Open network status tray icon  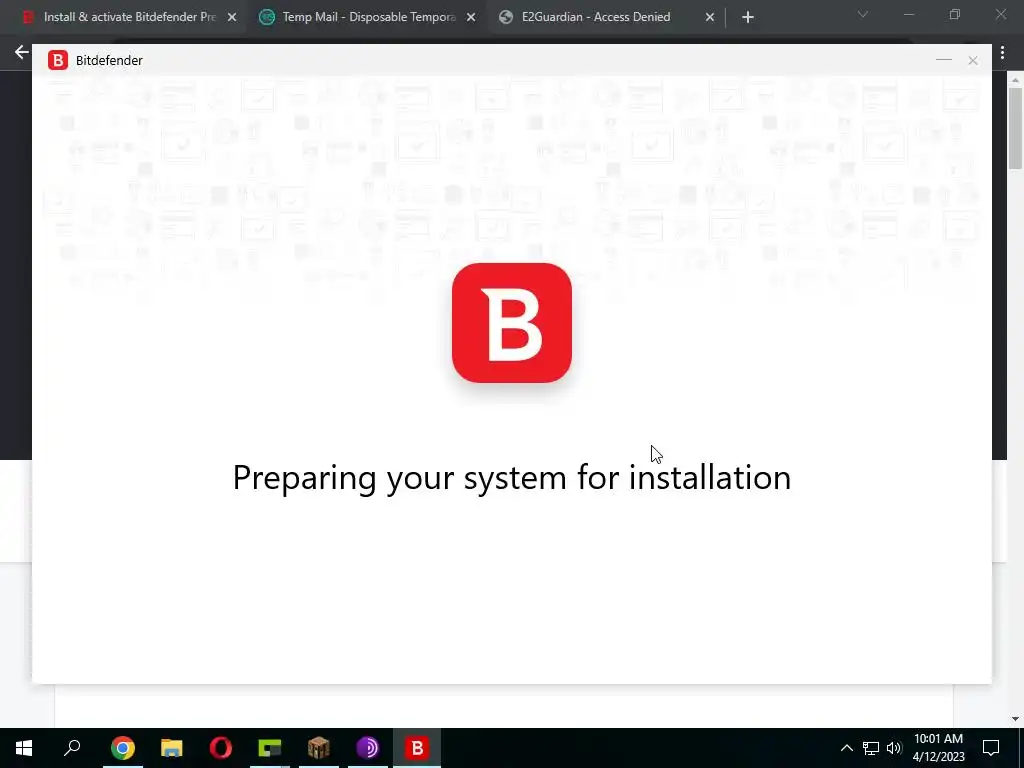pyautogui.click(x=871, y=748)
